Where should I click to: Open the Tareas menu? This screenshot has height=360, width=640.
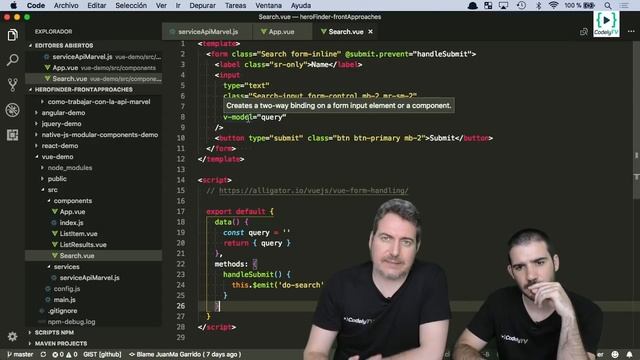[236, 5]
